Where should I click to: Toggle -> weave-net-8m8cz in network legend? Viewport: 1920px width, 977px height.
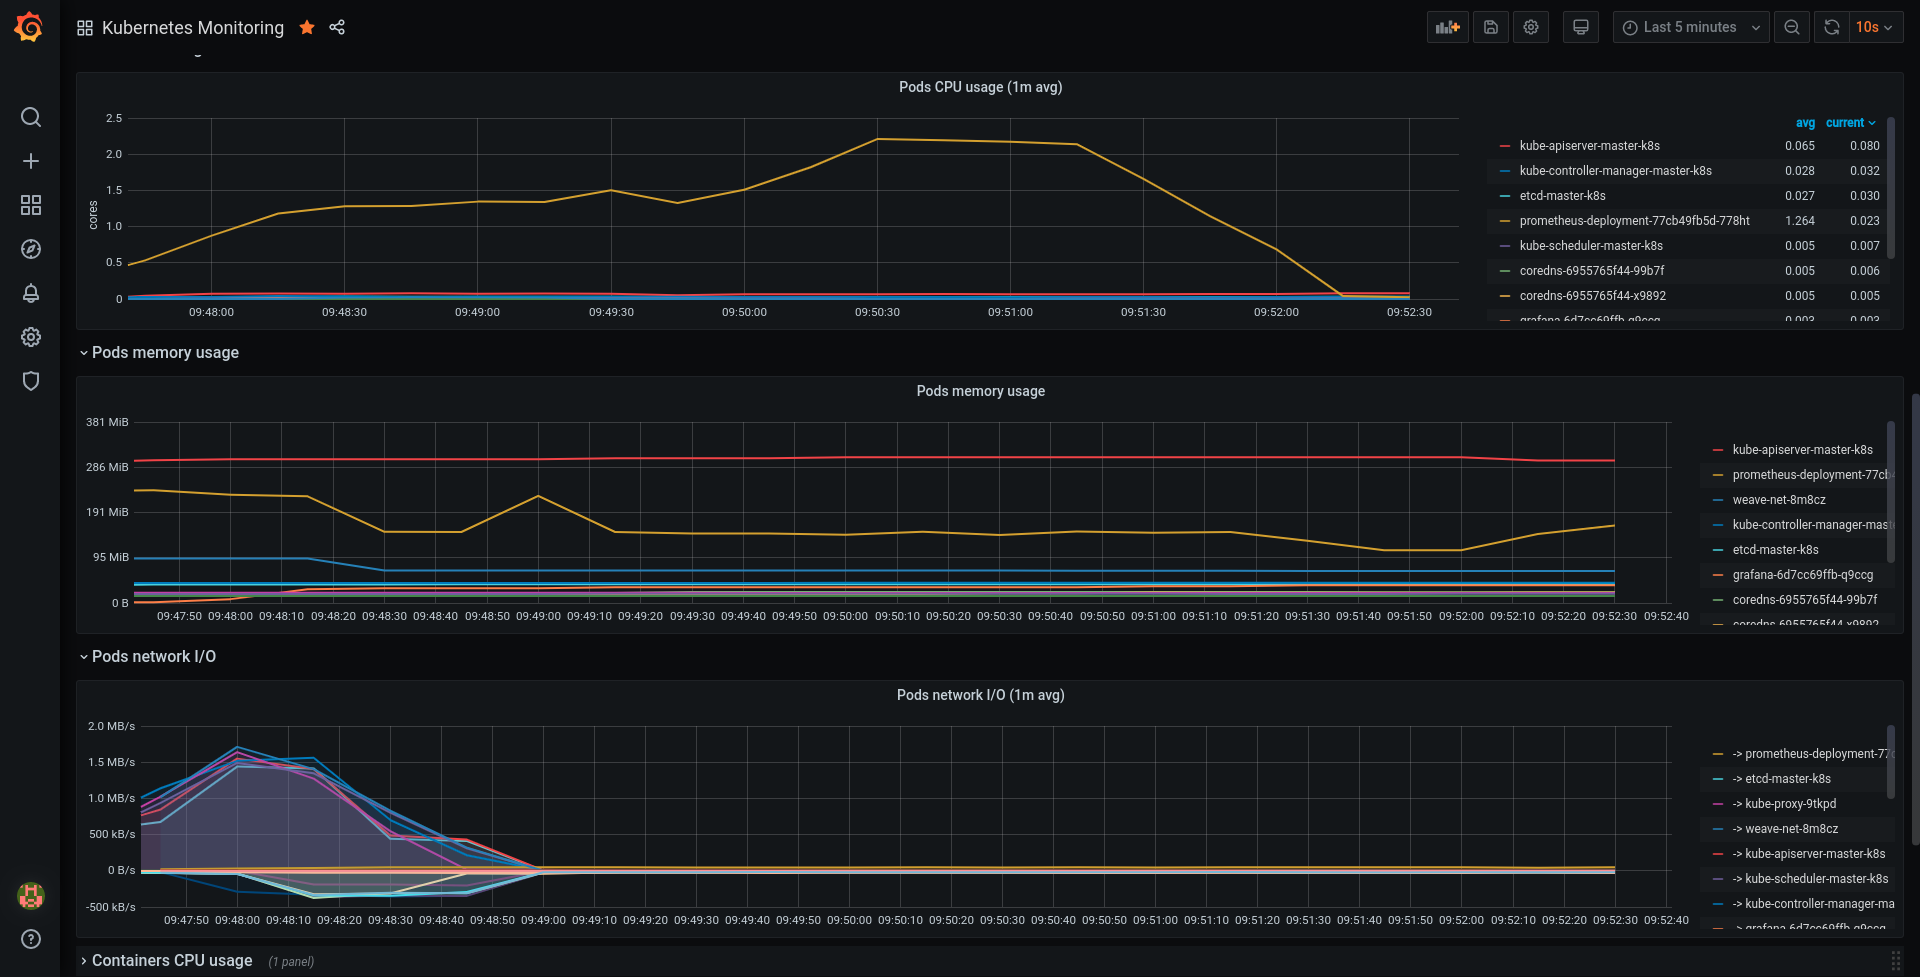click(x=1785, y=829)
